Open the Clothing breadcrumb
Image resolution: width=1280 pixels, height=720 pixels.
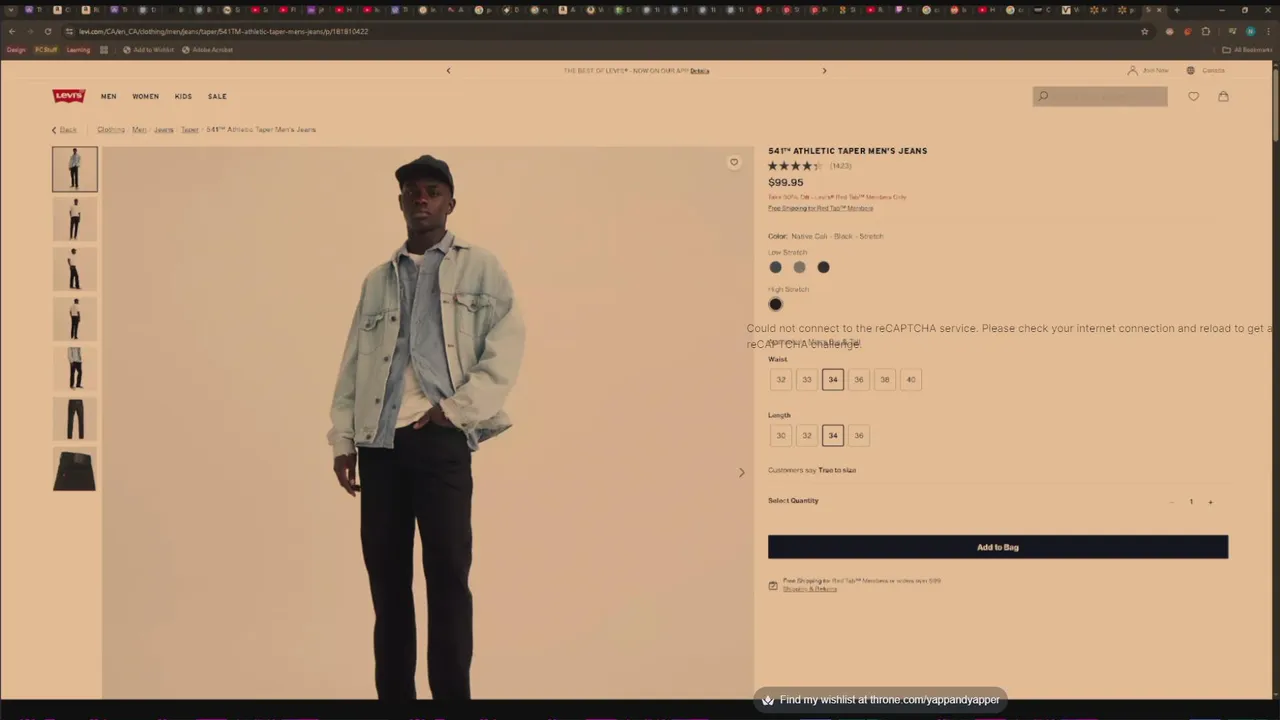(x=111, y=130)
